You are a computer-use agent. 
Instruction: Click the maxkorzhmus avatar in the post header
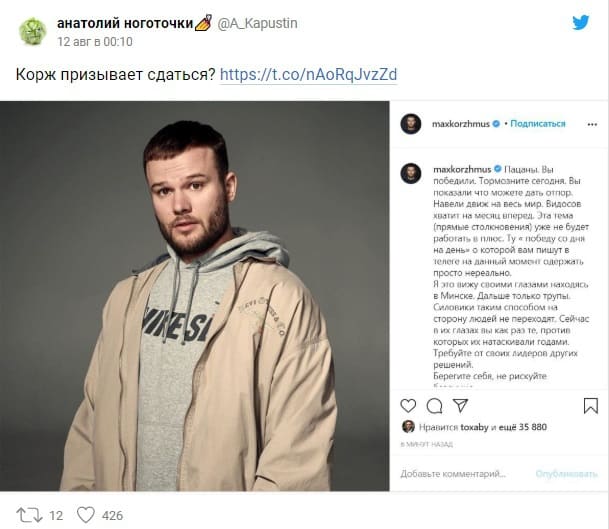click(411, 124)
